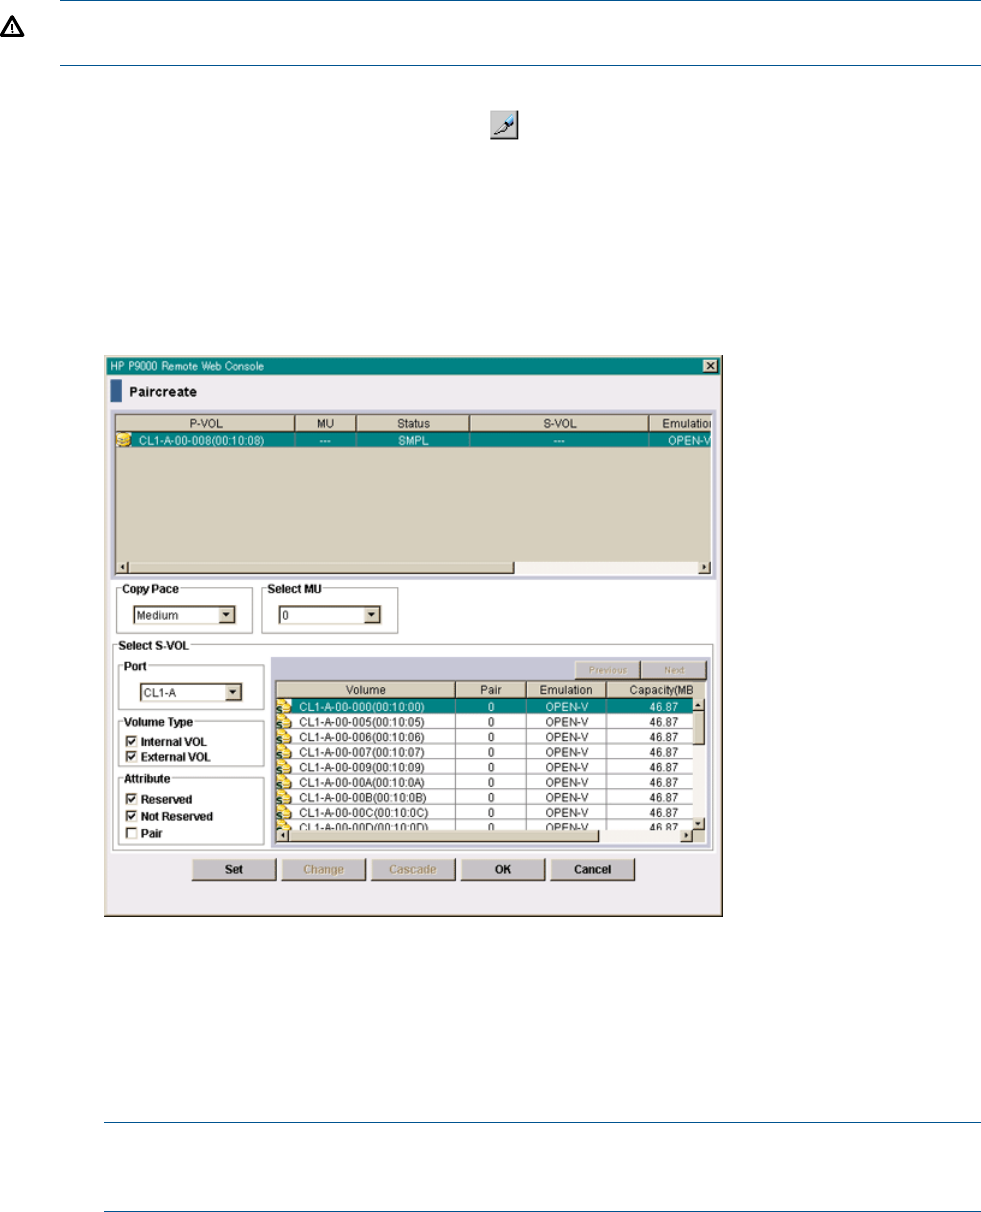Click the Status column header
The image size is (981, 1212).
(x=412, y=423)
